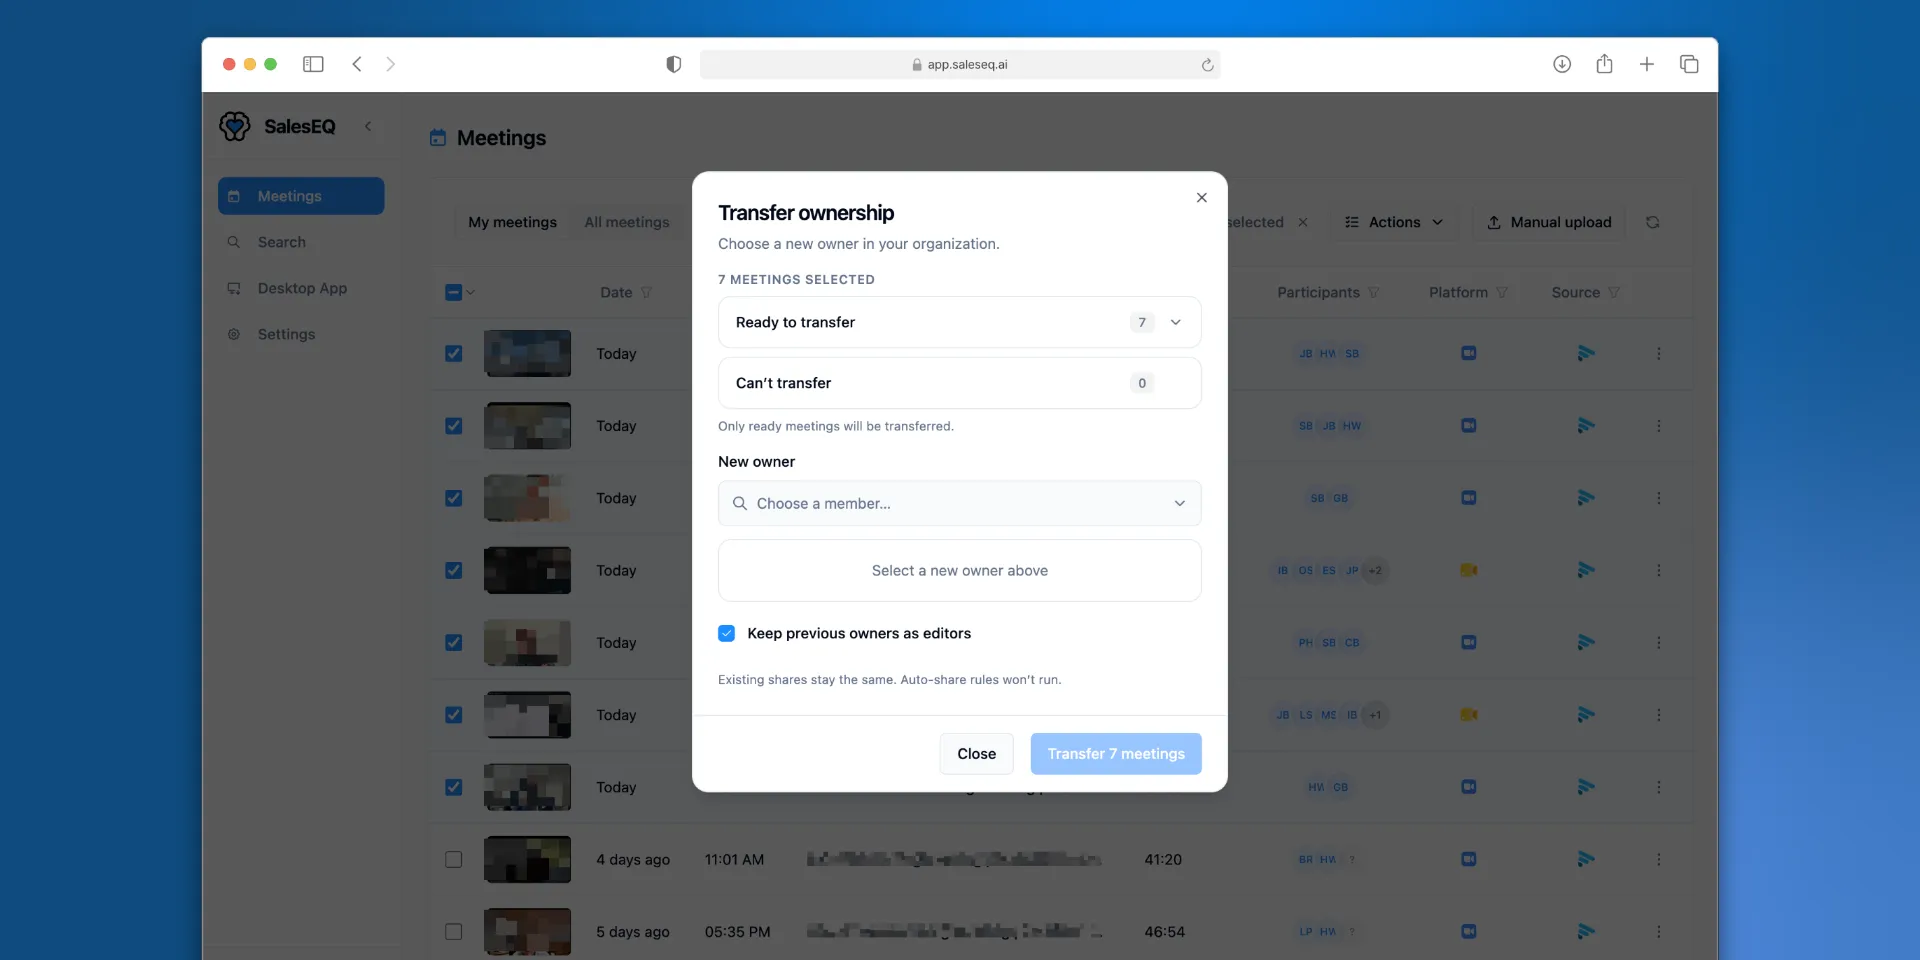Click the browser share icon
This screenshot has width=1920, height=960.
pos(1604,64)
